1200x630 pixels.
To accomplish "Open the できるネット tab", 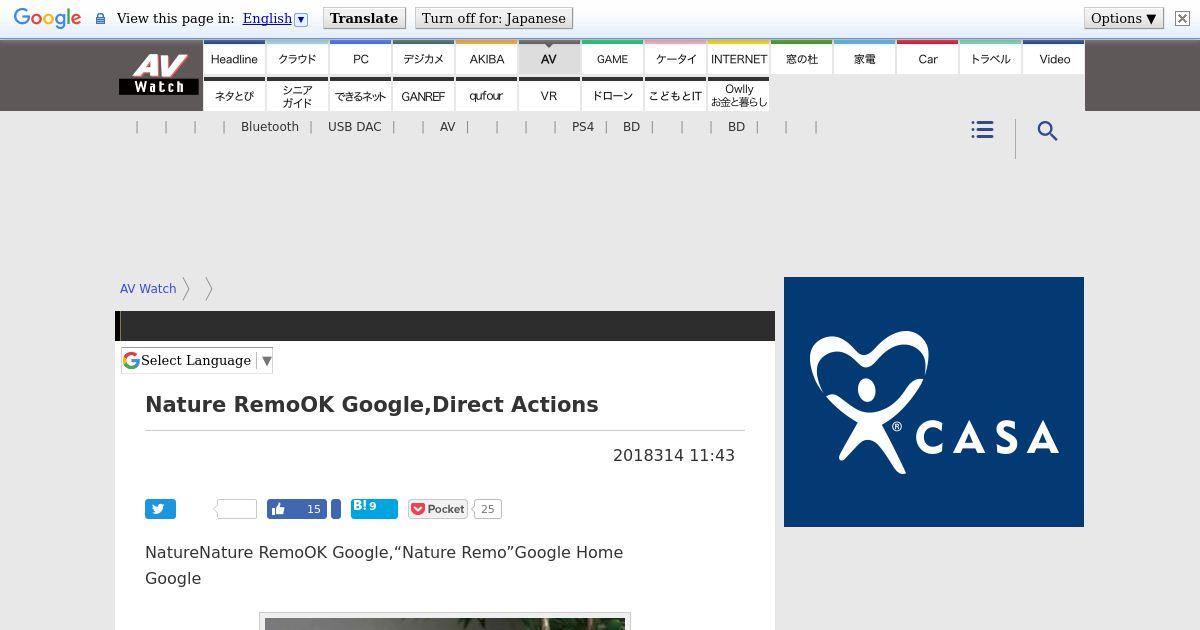I will tap(361, 95).
